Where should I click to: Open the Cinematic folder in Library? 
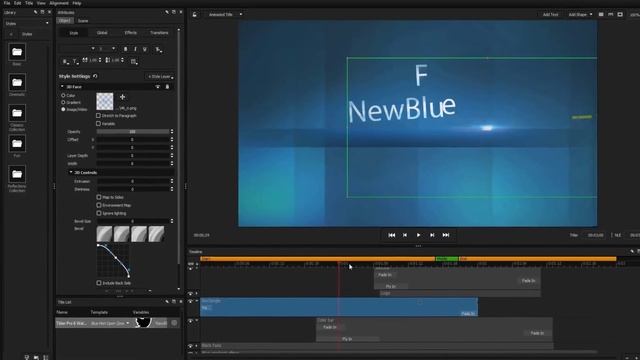(x=17, y=83)
